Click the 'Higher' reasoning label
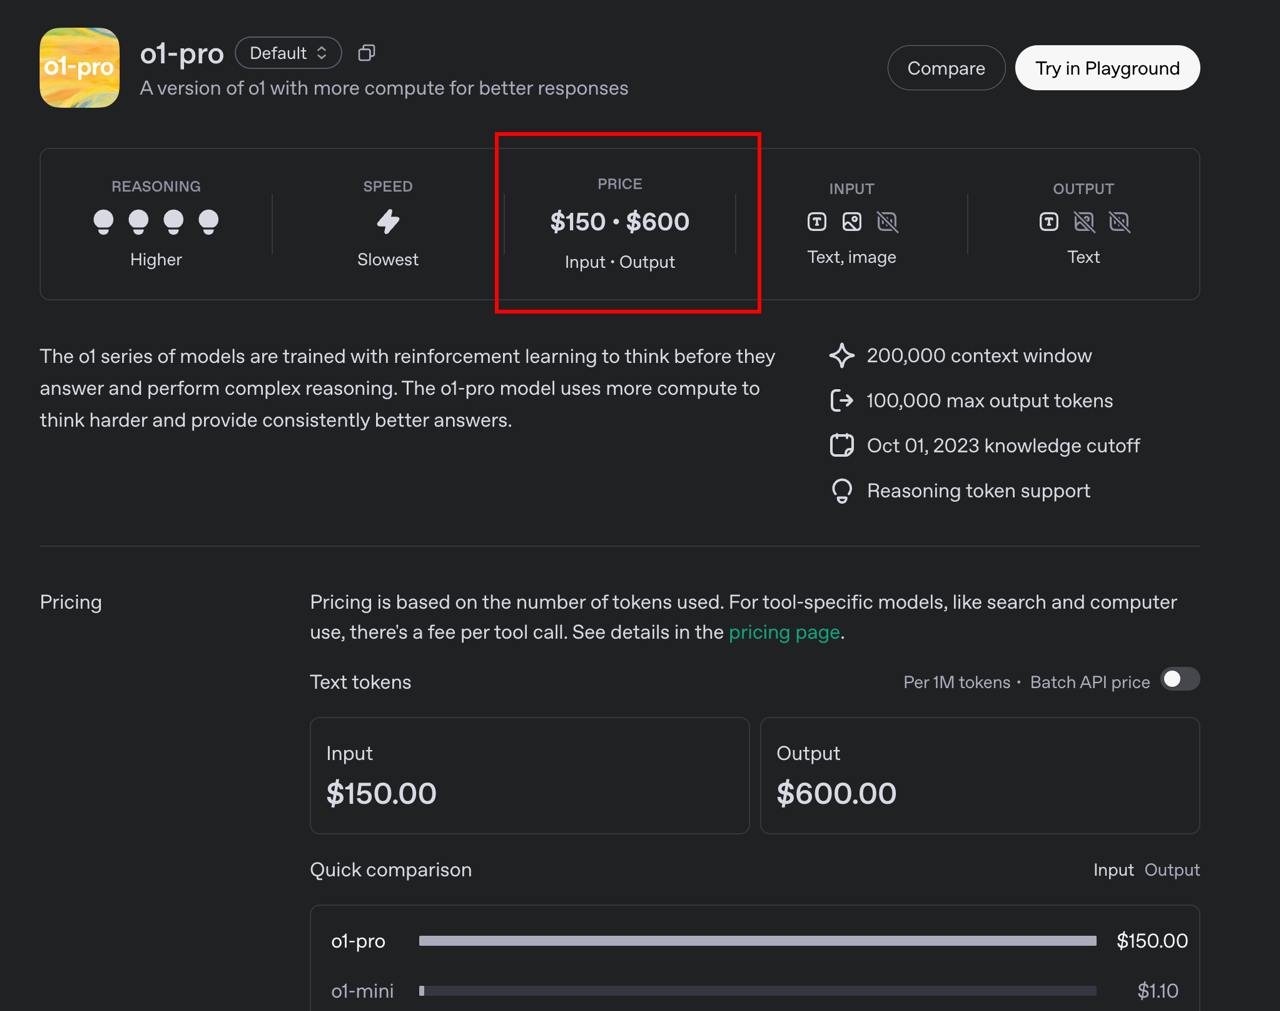This screenshot has height=1011, width=1280. 156,260
